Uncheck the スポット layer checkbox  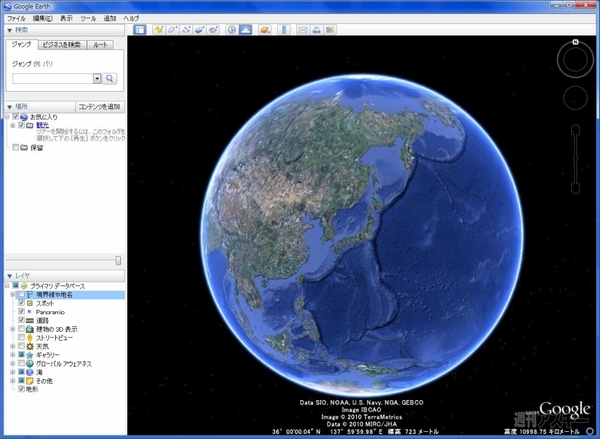(21, 303)
